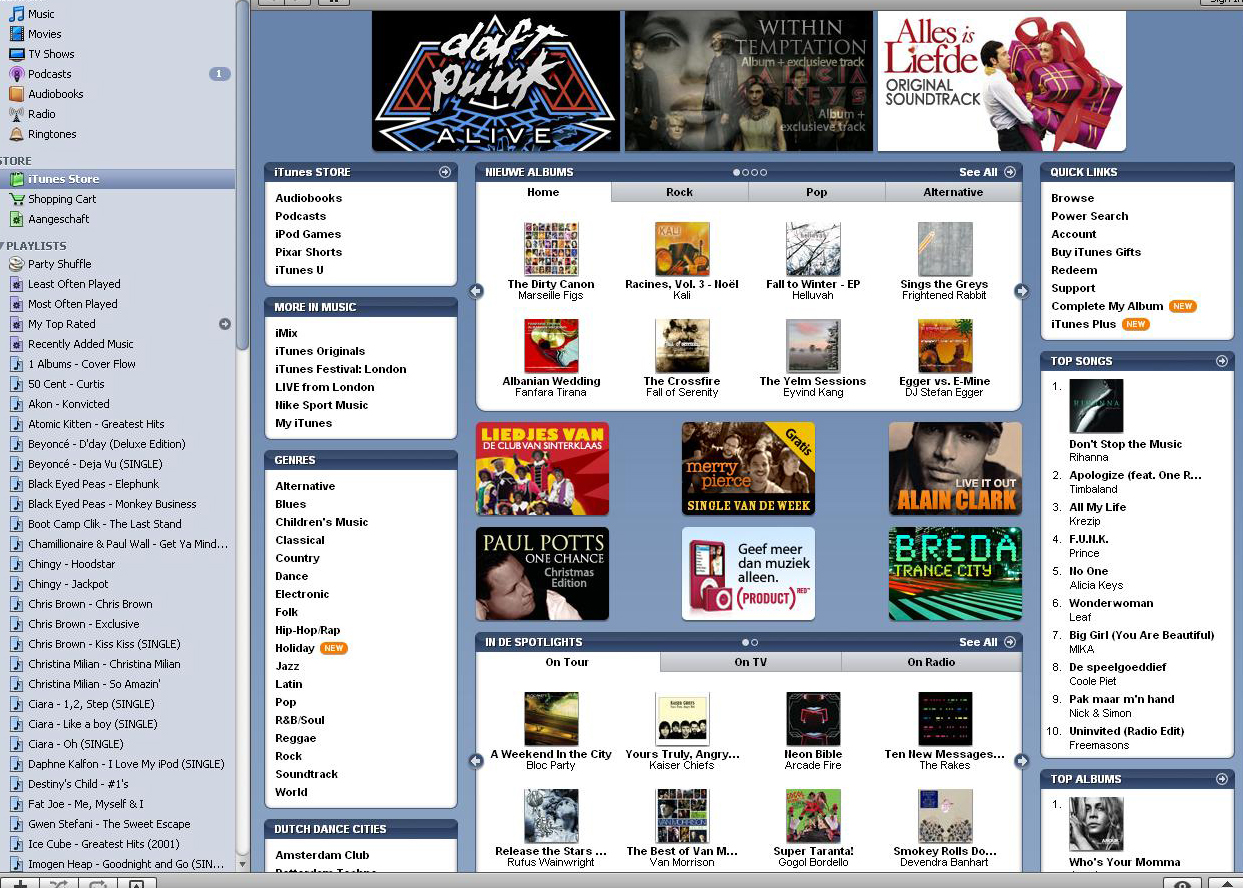Go to next page of In De Spotlights

pos(1021,761)
